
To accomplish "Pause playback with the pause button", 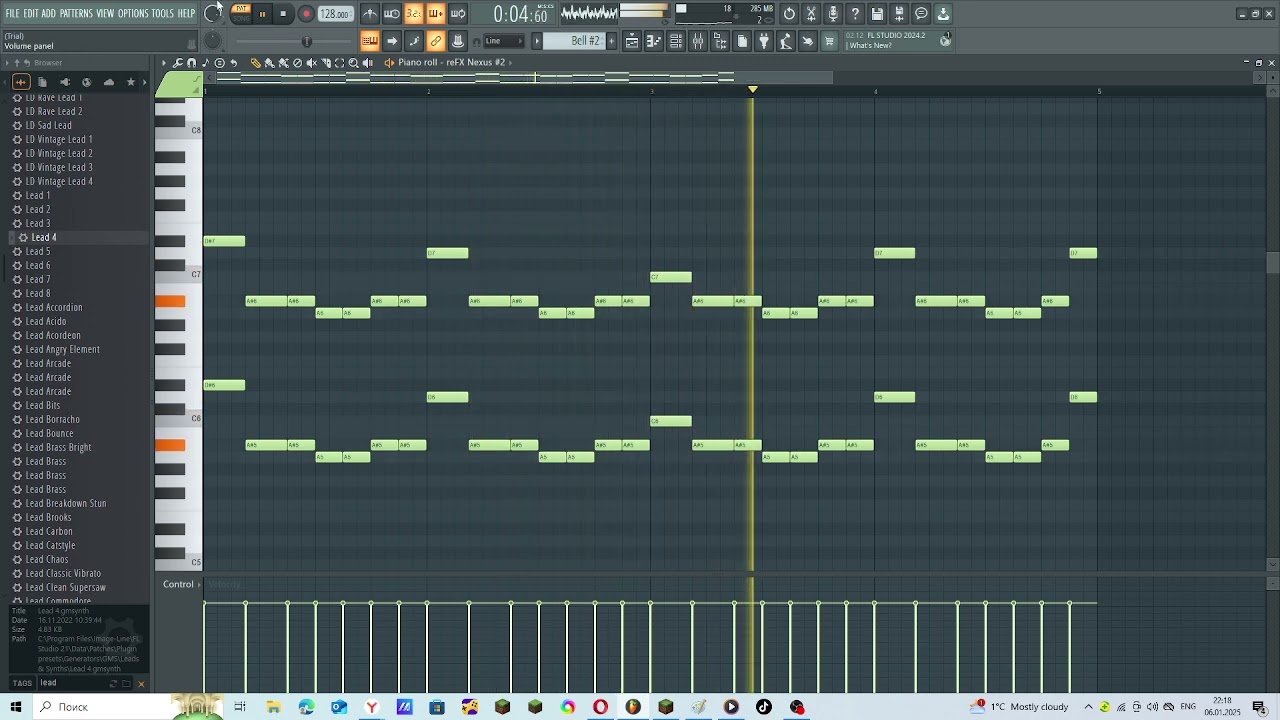I will 262,14.
